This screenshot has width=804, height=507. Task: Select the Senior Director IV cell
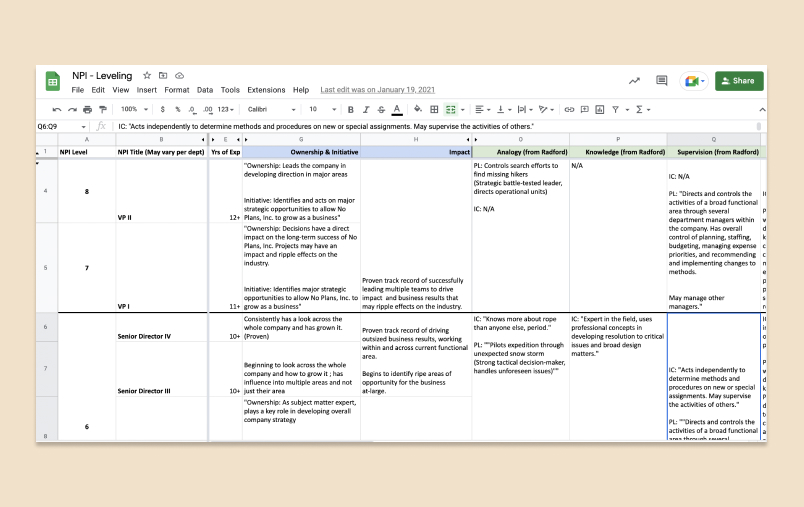[x=162, y=327]
